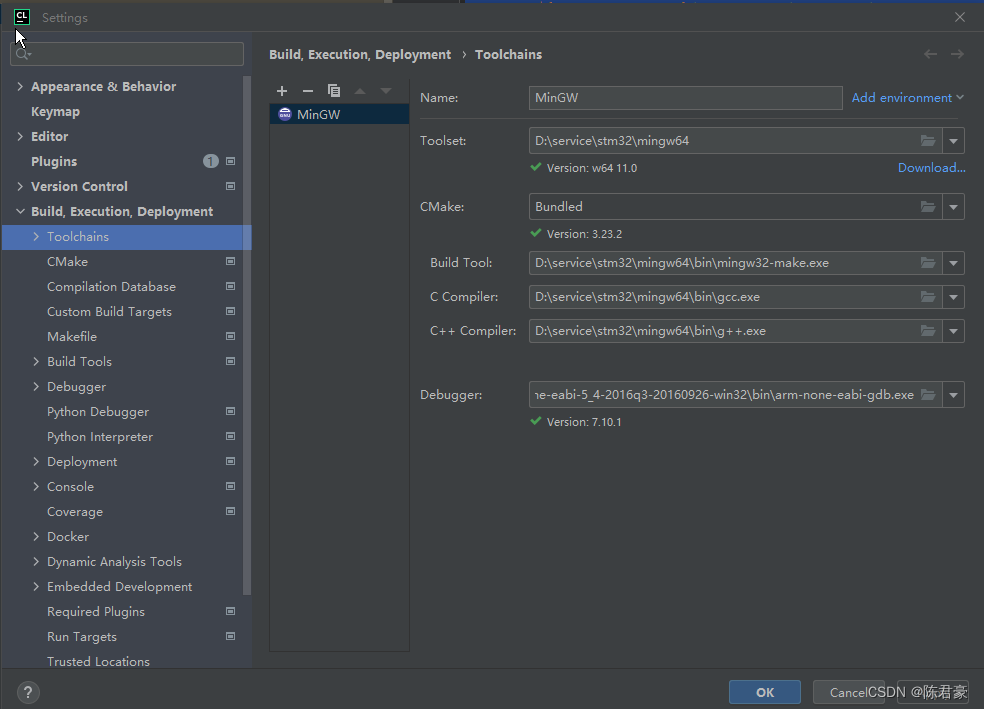The width and height of the screenshot is (984, 709).
Task: Click project-level icon next to Run Targets
Action: 230,636
